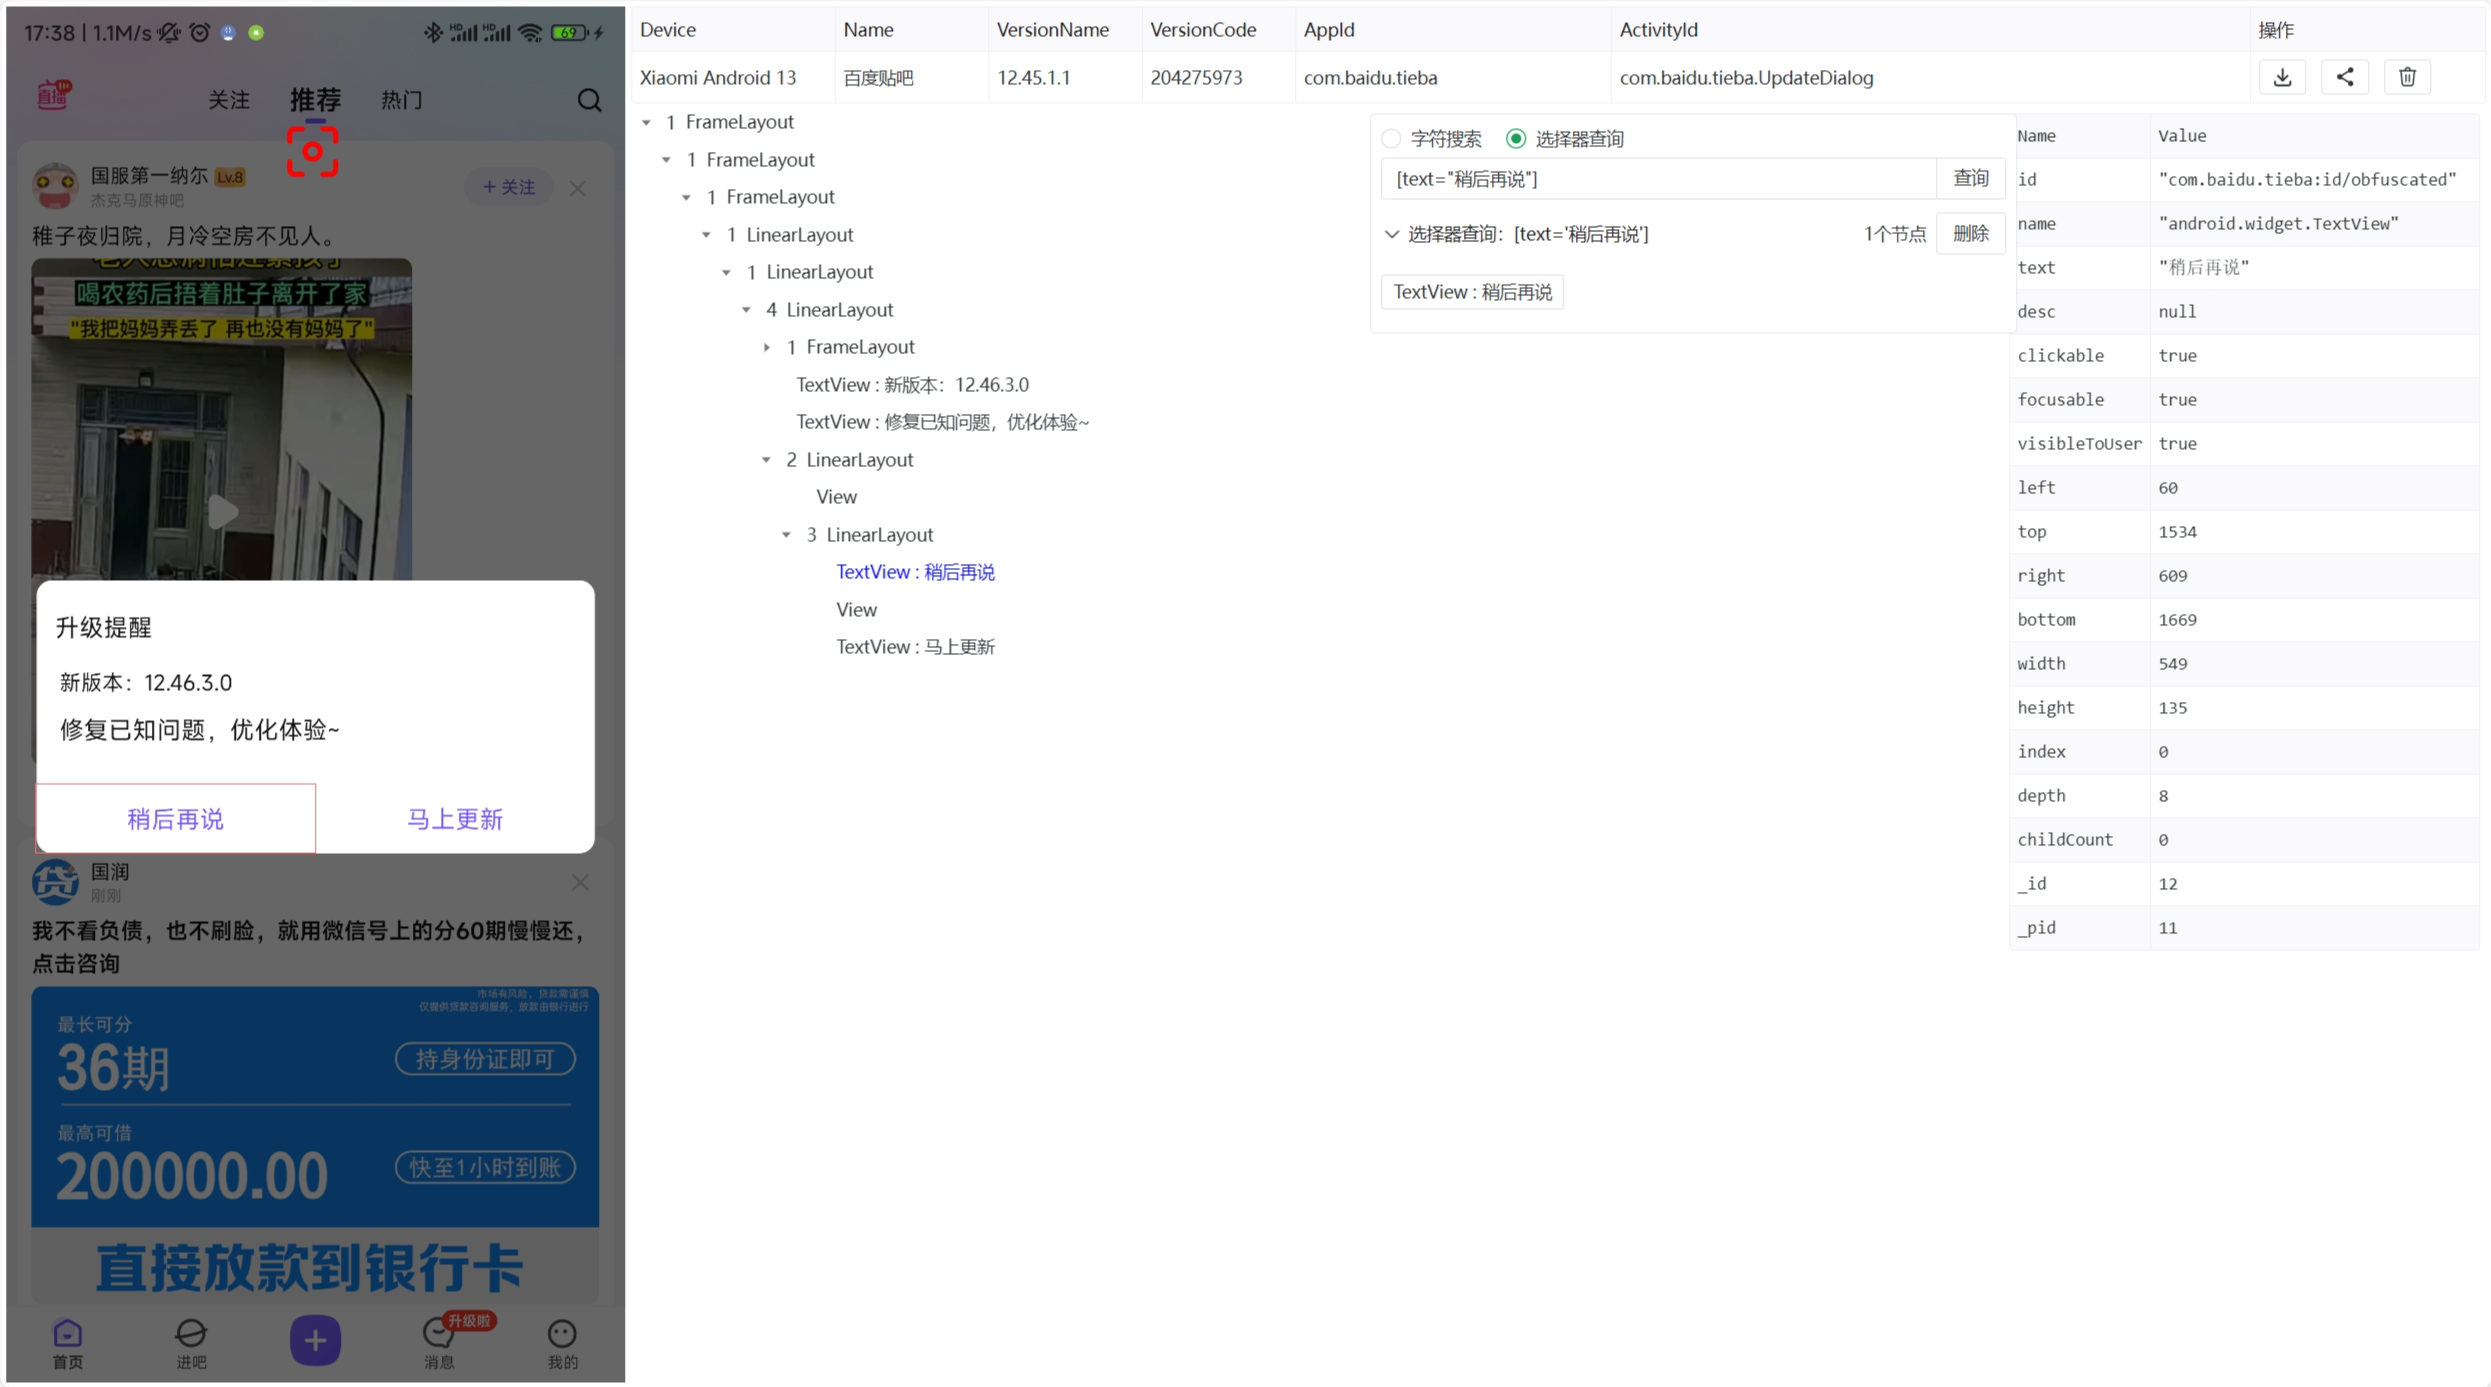Tap 马上更新 in the upgrade dialog

(x=455, y=818)
